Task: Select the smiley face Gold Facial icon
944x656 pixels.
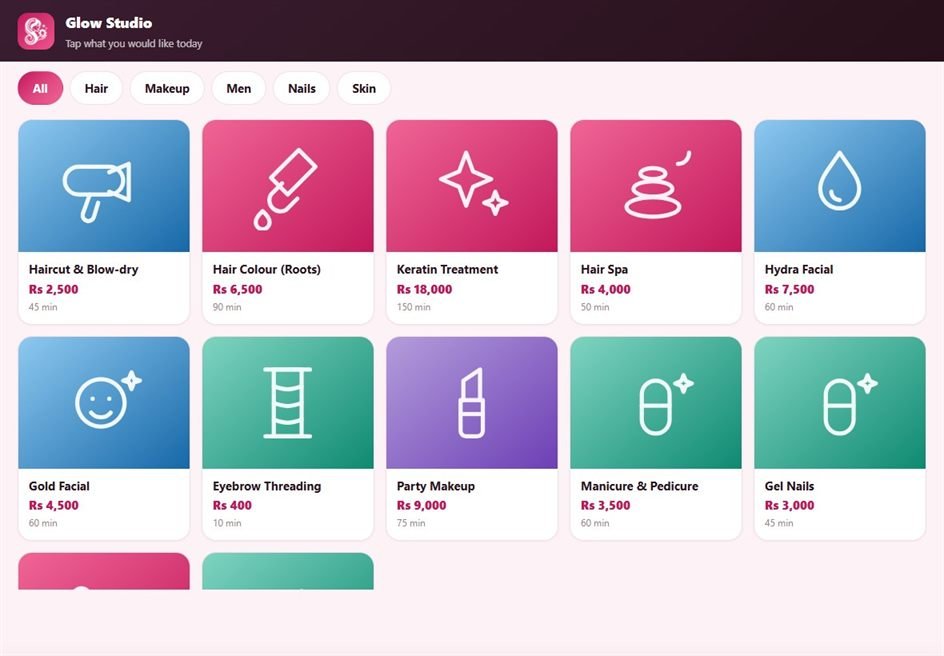Action: pos(108,400)
